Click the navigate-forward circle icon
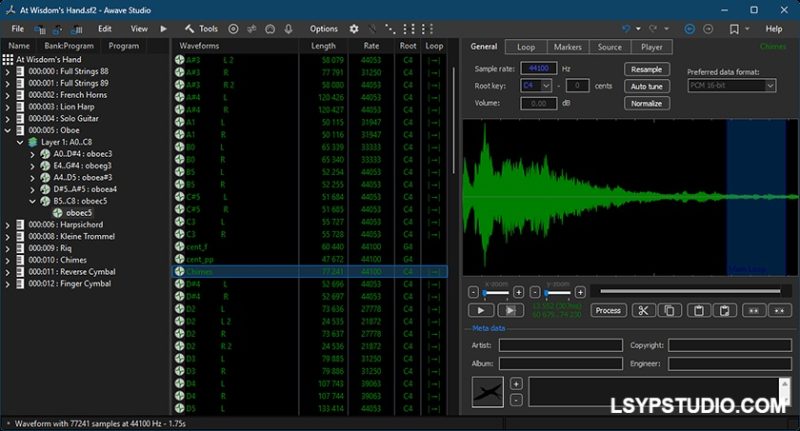Viewport: 800px width, 431px height. [708, 29]
